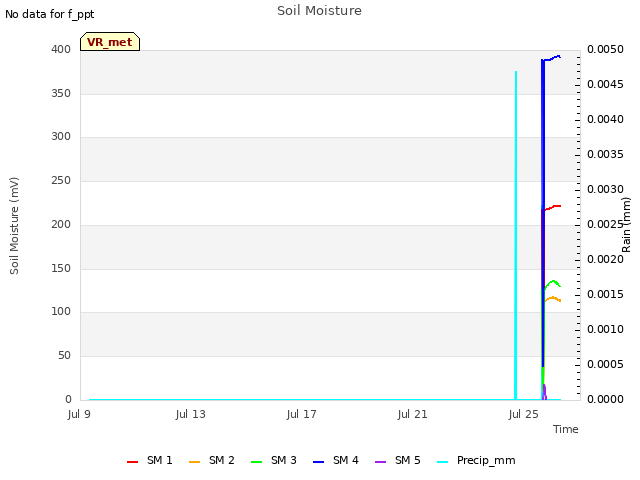Image resolution: width=640 pixels, height=480 pixels.
Task: Click the 0.0030 rain axis value
Action: coord(605,190)
